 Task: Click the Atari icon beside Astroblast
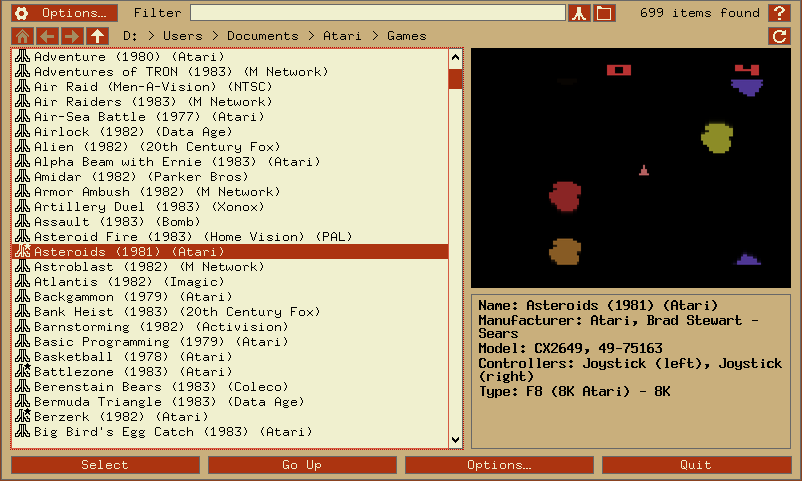click(23, 267)
